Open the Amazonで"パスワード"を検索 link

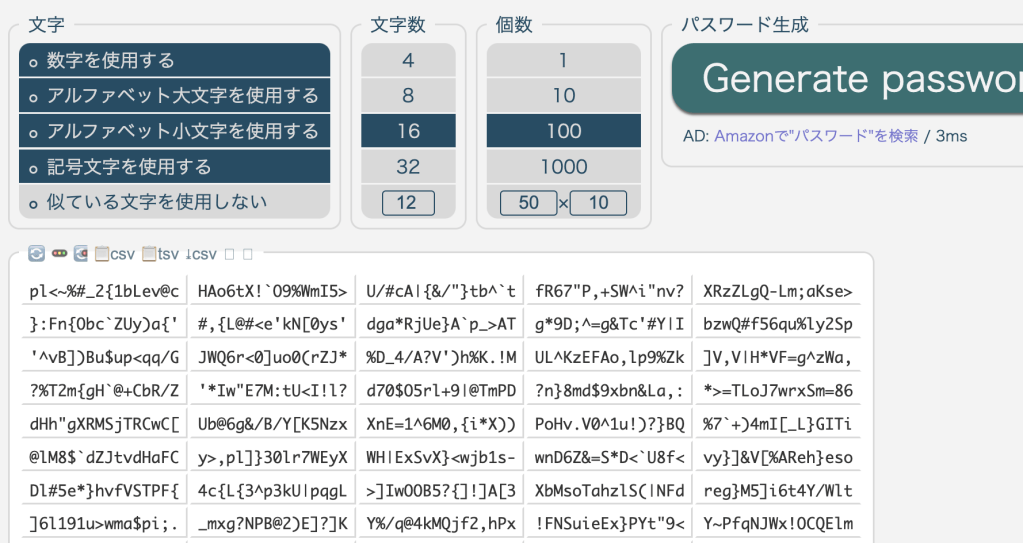[816, 136]
